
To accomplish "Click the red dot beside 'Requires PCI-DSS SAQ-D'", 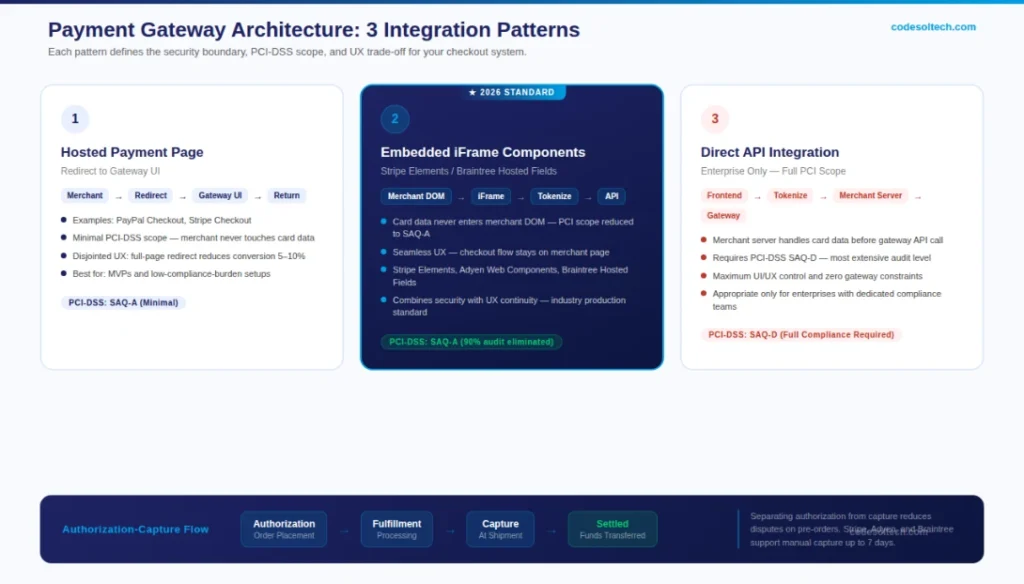I will 702,258.
